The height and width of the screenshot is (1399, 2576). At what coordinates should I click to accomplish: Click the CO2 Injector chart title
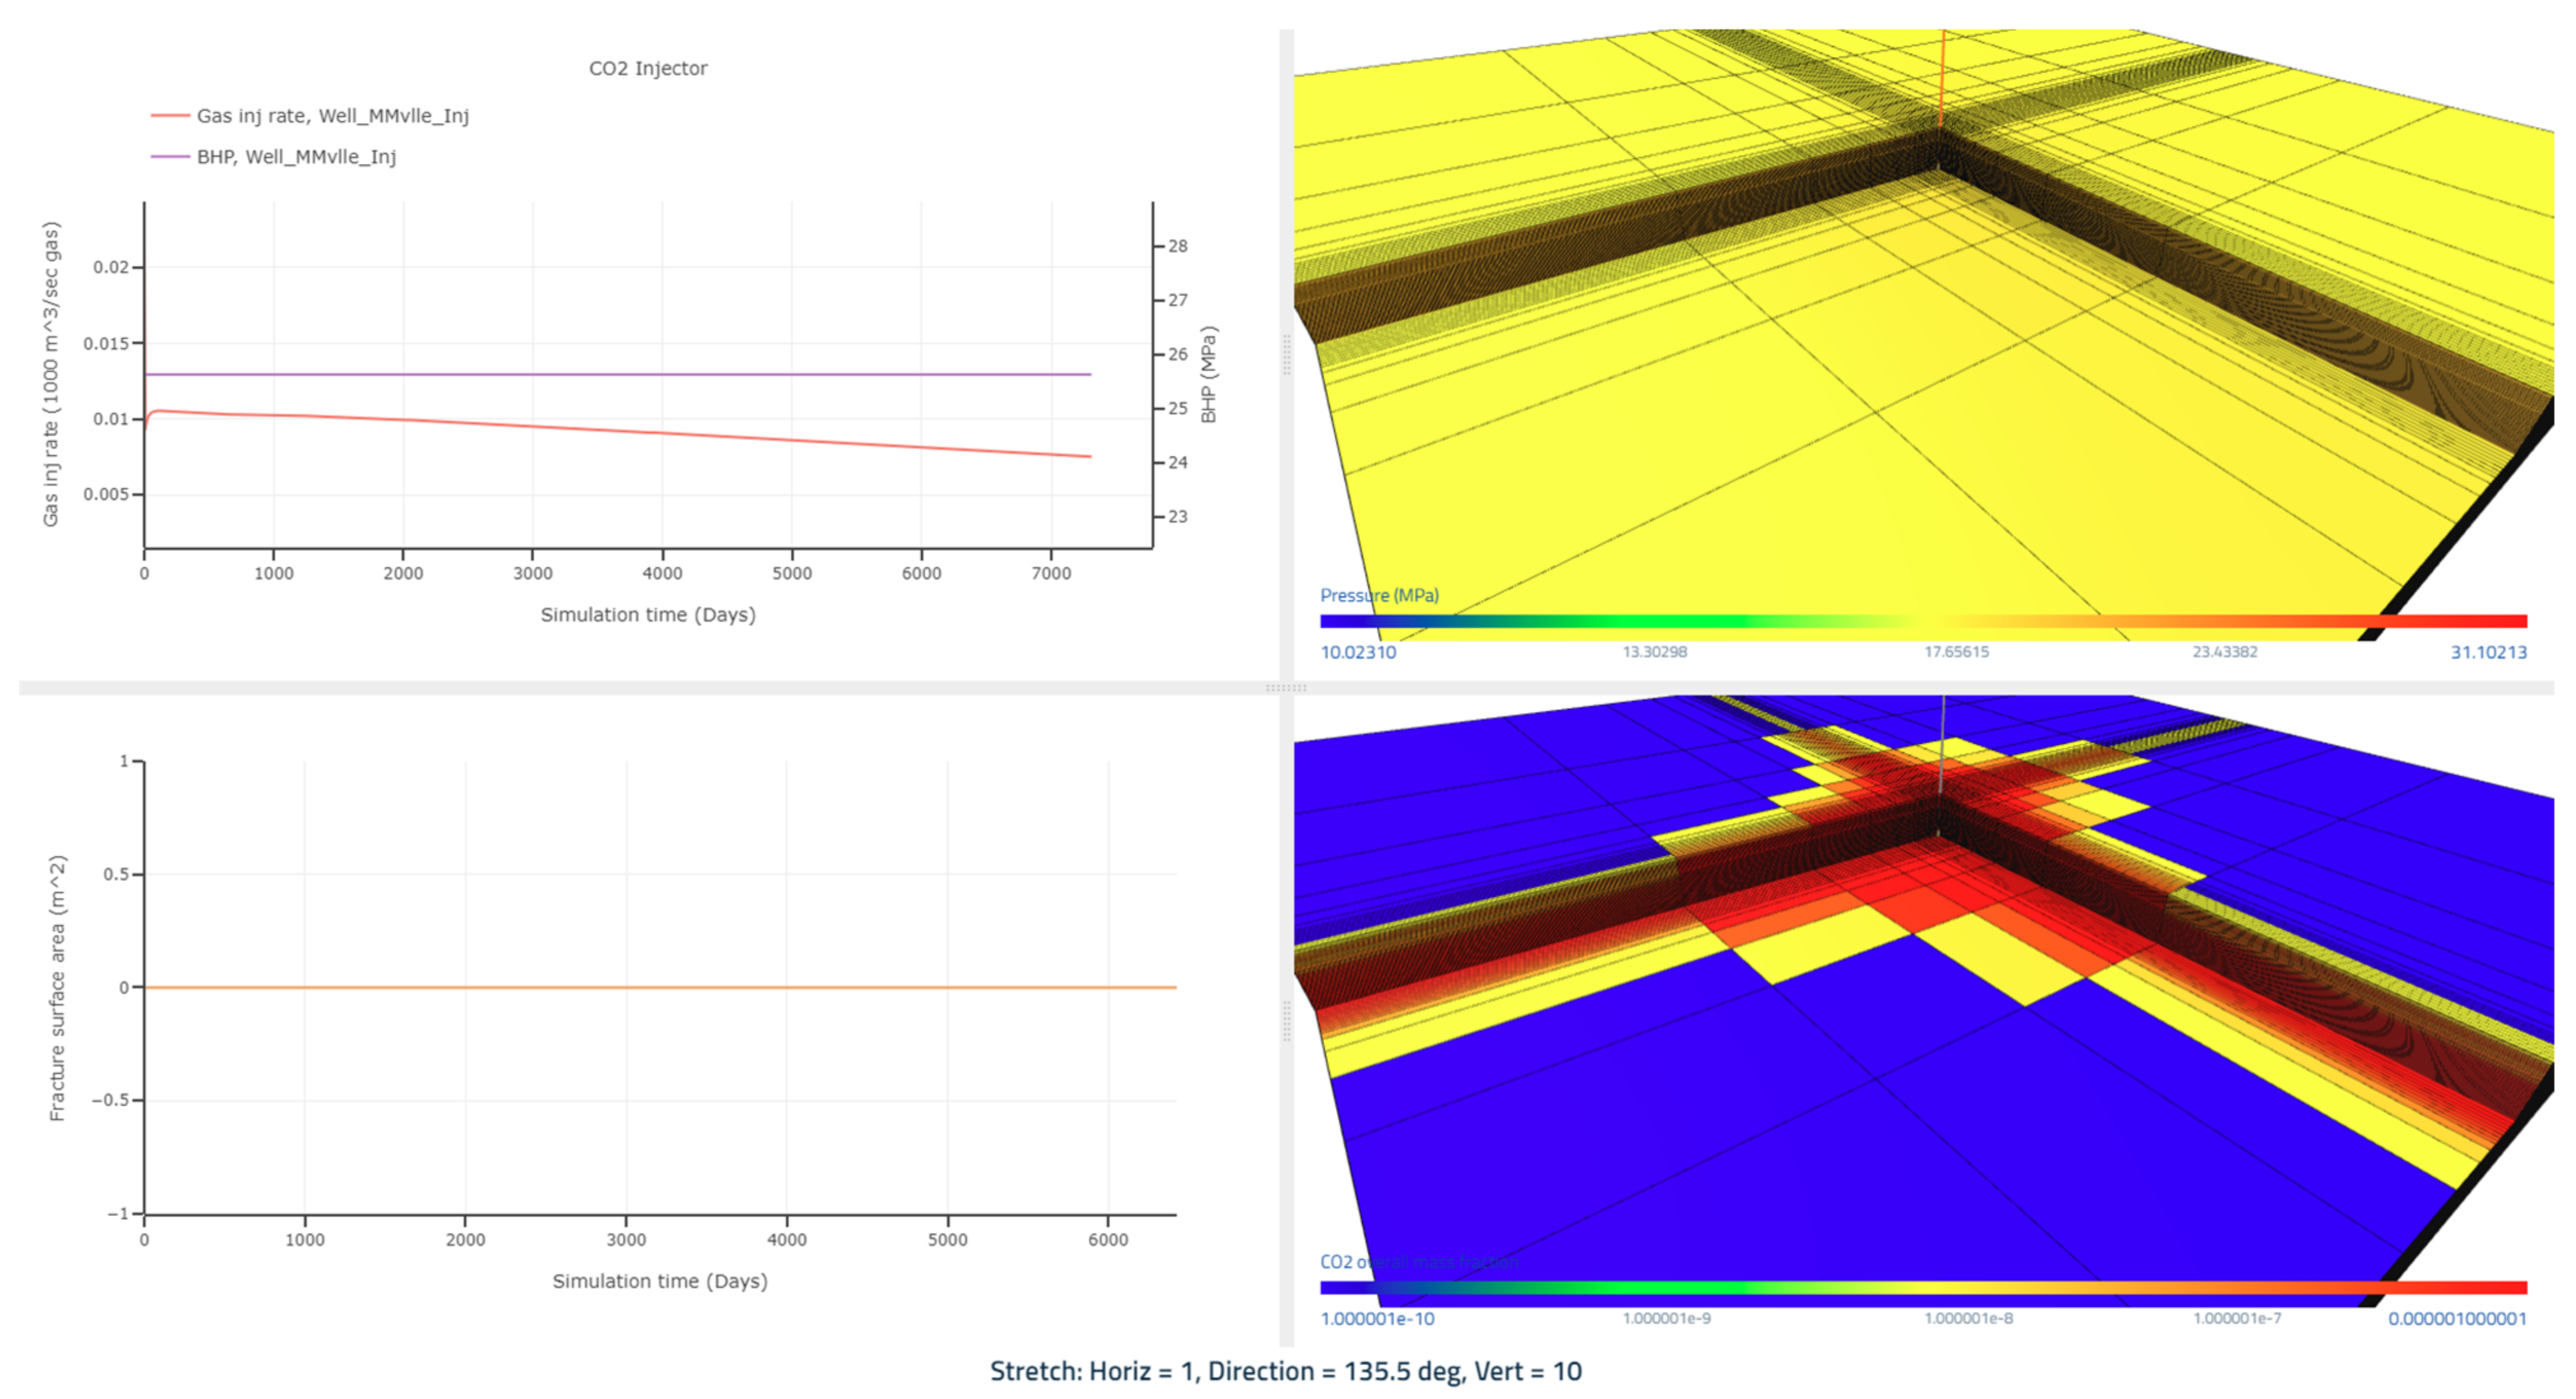click(647, 68)
